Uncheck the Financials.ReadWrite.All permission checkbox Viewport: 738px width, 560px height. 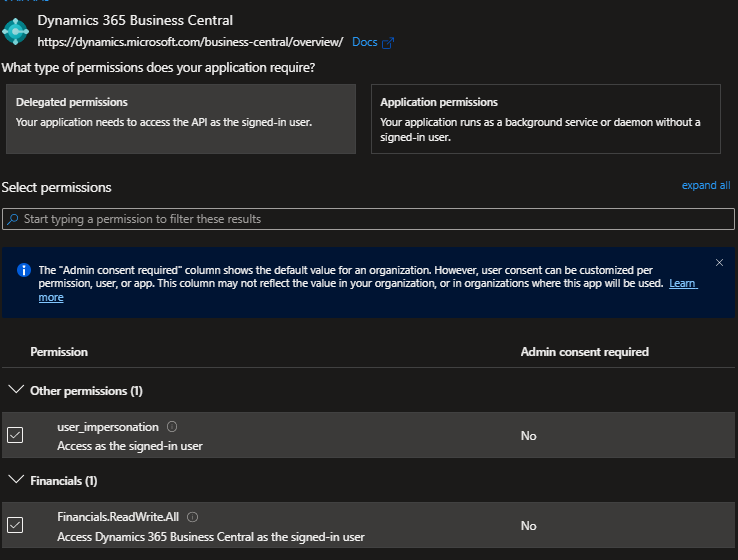pos(15,525)
